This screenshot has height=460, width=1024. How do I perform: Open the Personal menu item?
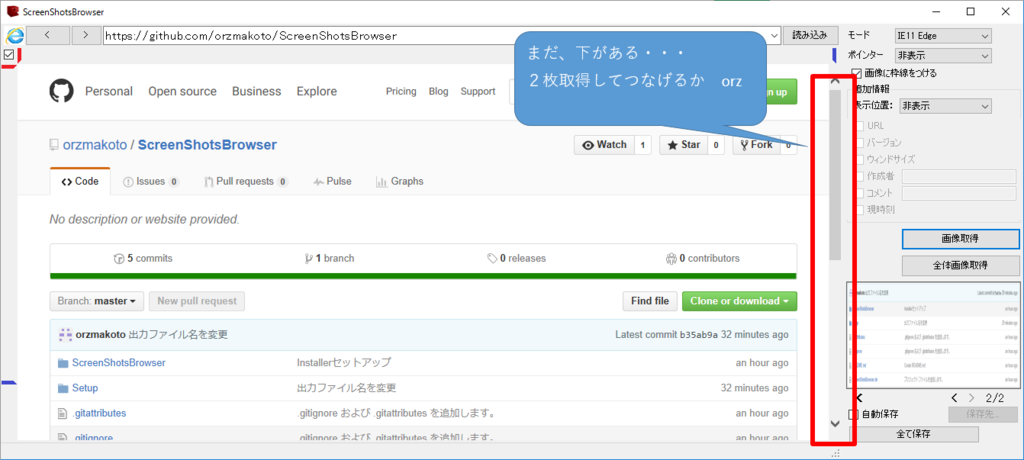click(x=109, y=91)
